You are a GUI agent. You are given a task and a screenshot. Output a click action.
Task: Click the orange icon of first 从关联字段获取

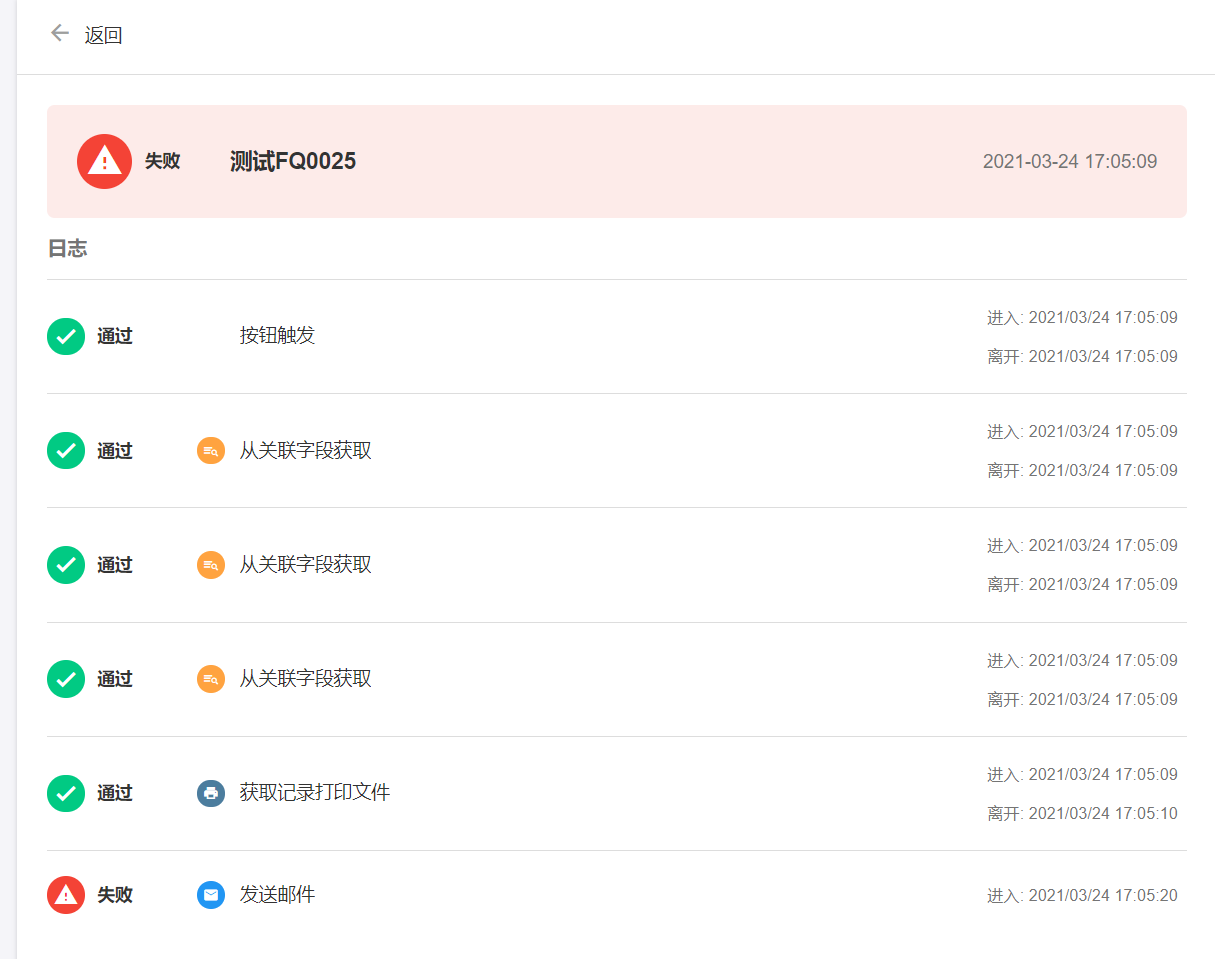point(211,451)
